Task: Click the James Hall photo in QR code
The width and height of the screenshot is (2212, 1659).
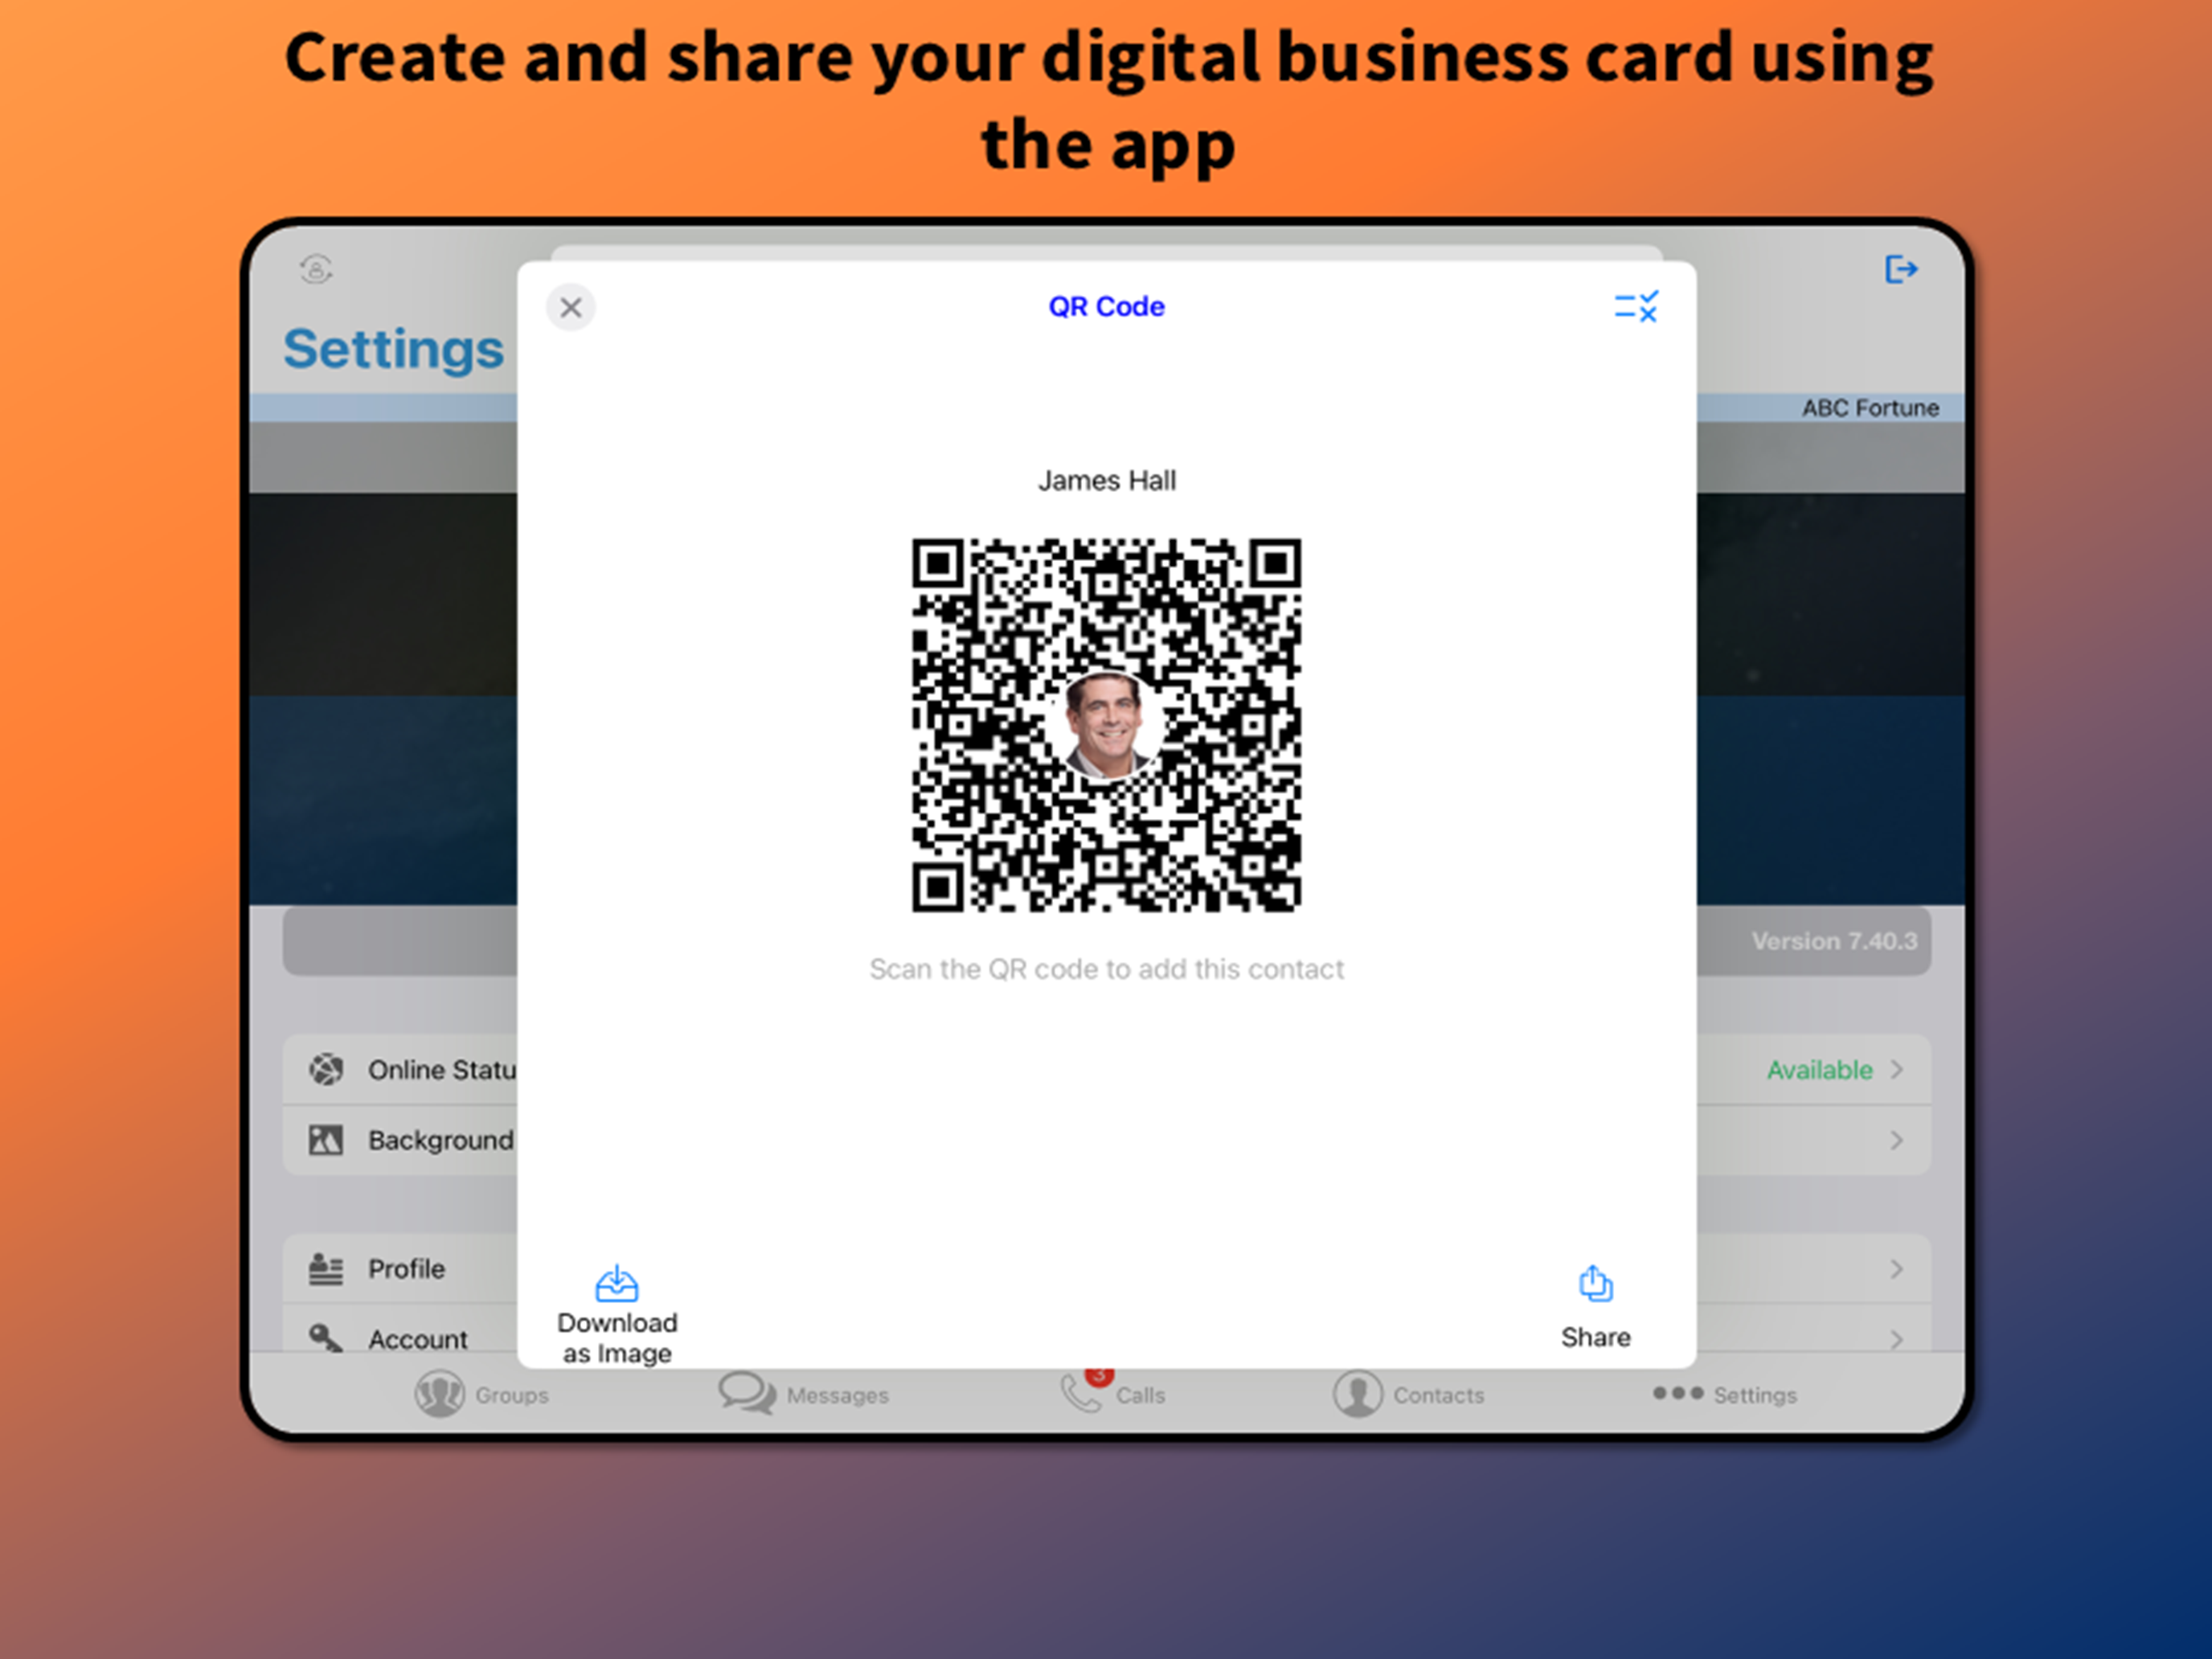Action: pos(1106,725)
